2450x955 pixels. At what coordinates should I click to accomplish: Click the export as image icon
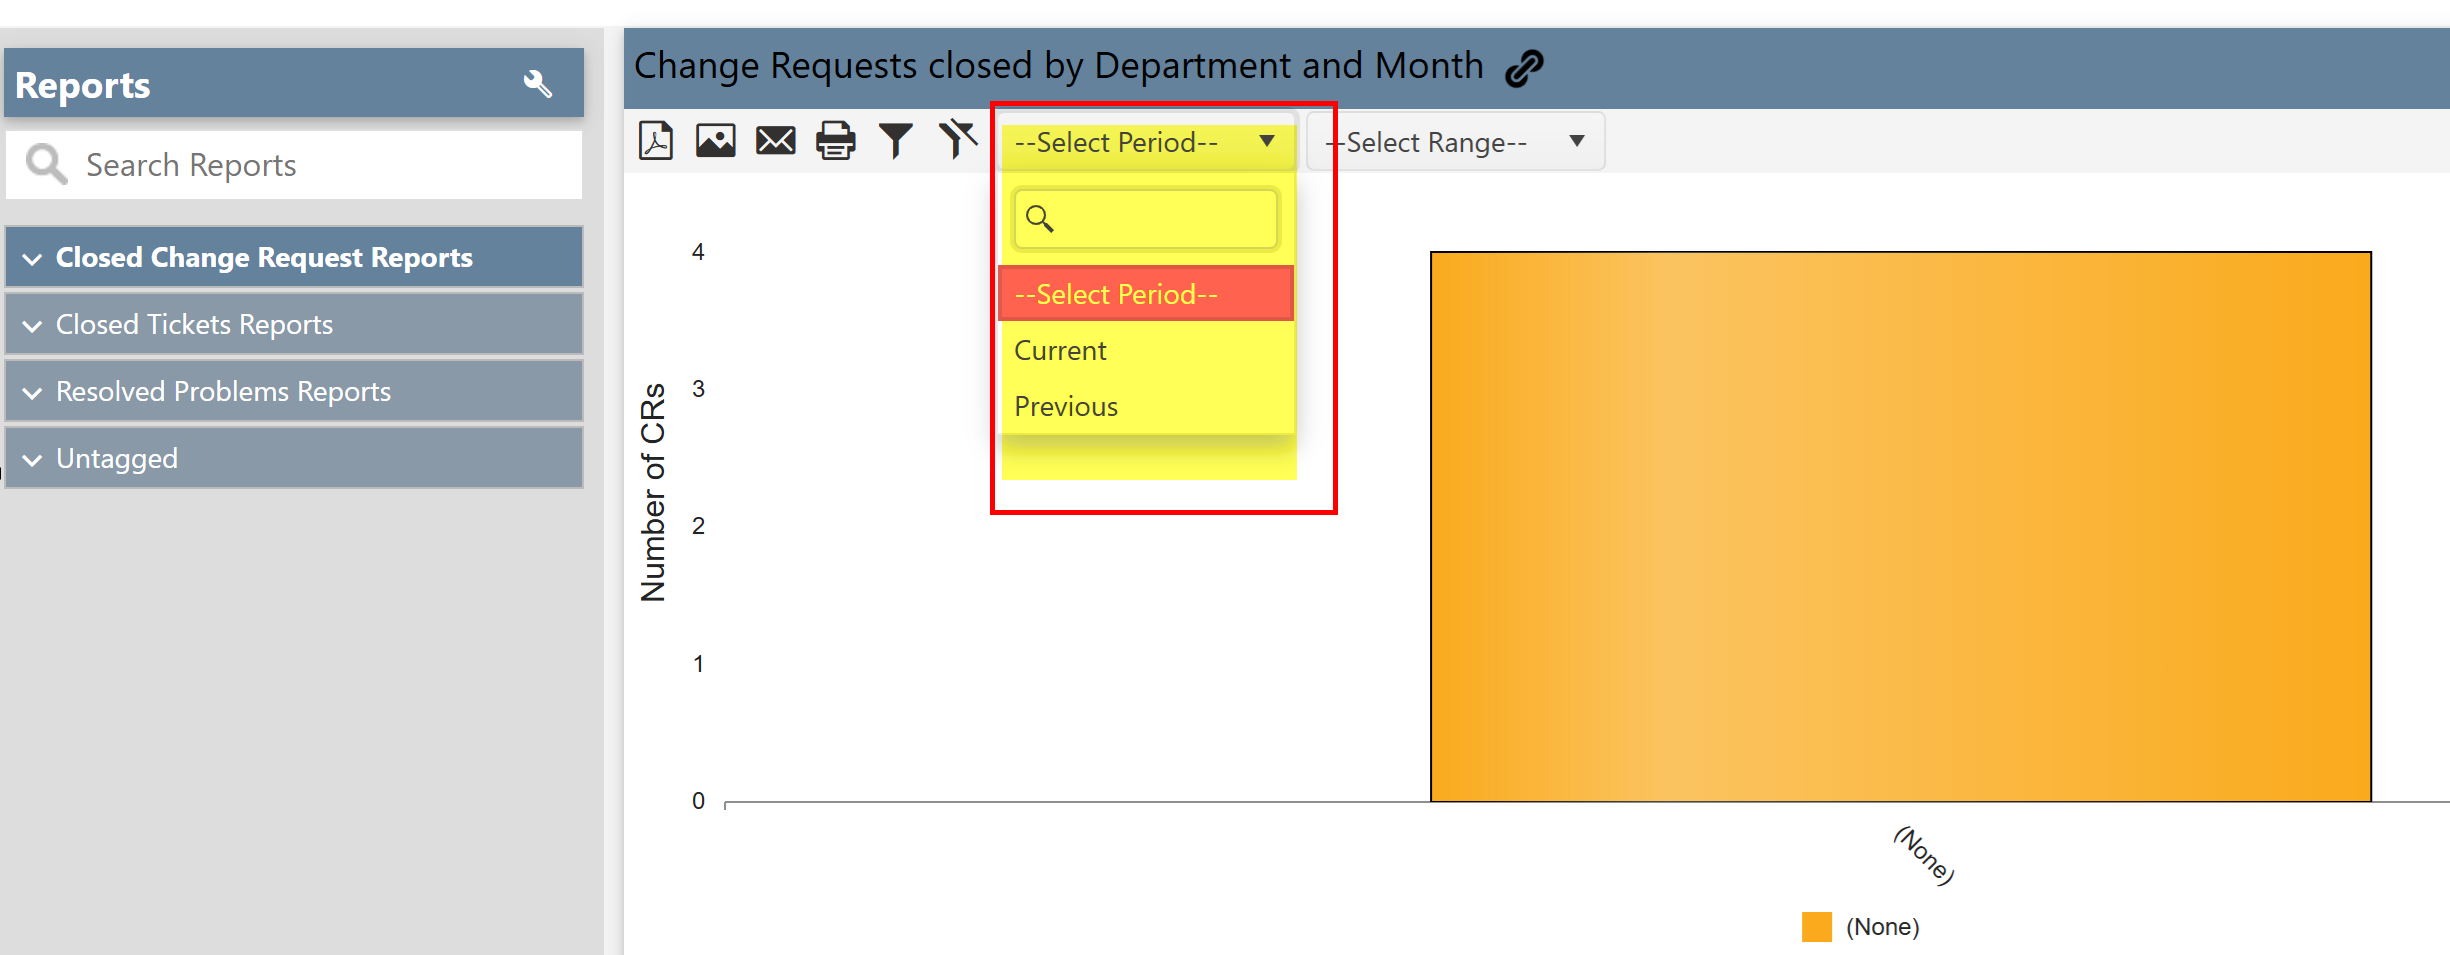coord(716,141)
